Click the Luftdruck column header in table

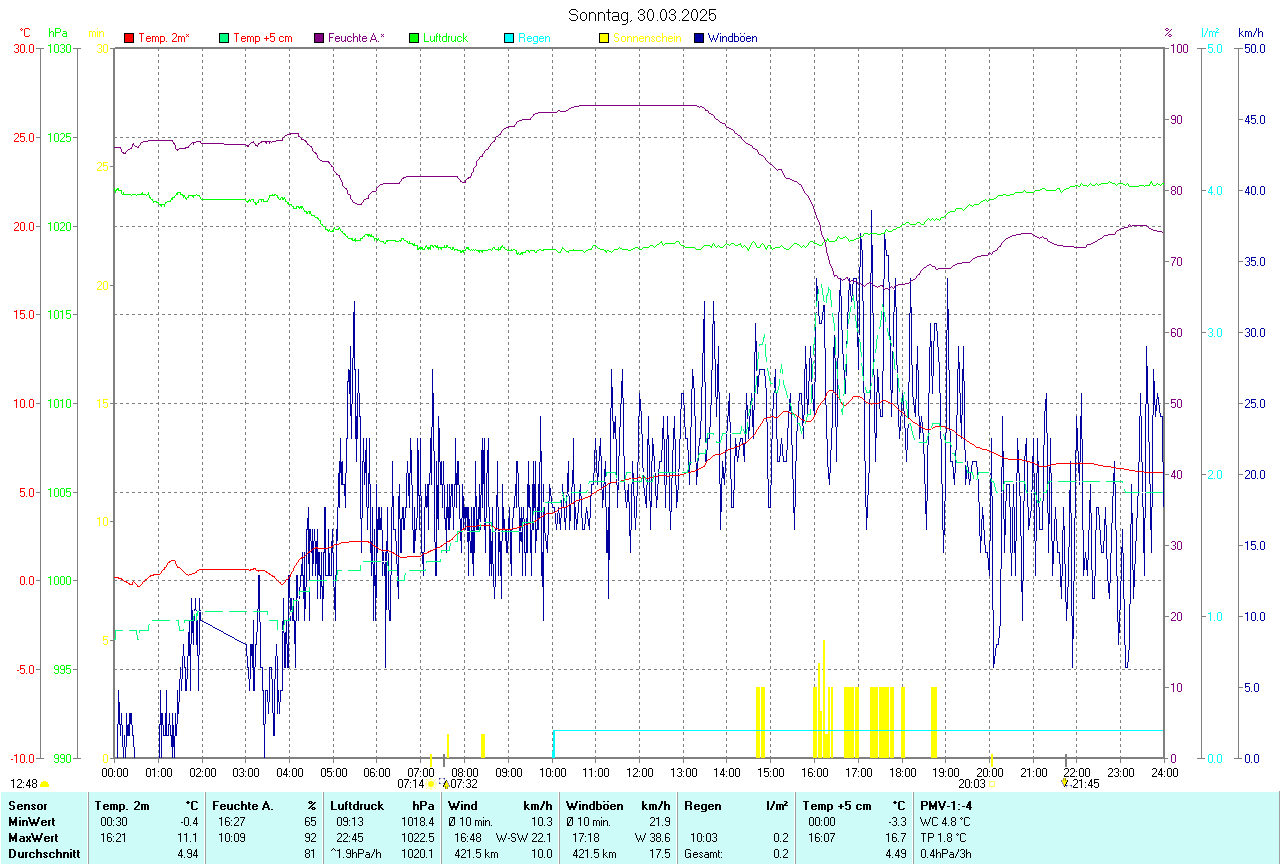click(x=357, y=805)
